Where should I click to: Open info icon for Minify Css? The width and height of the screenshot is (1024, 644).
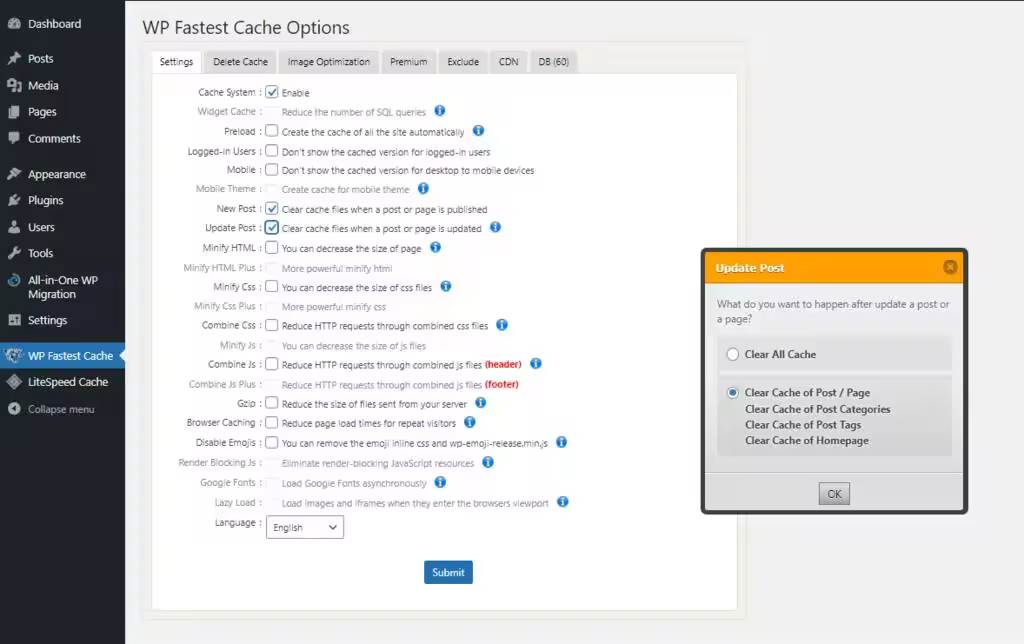(x=445, y=286)
